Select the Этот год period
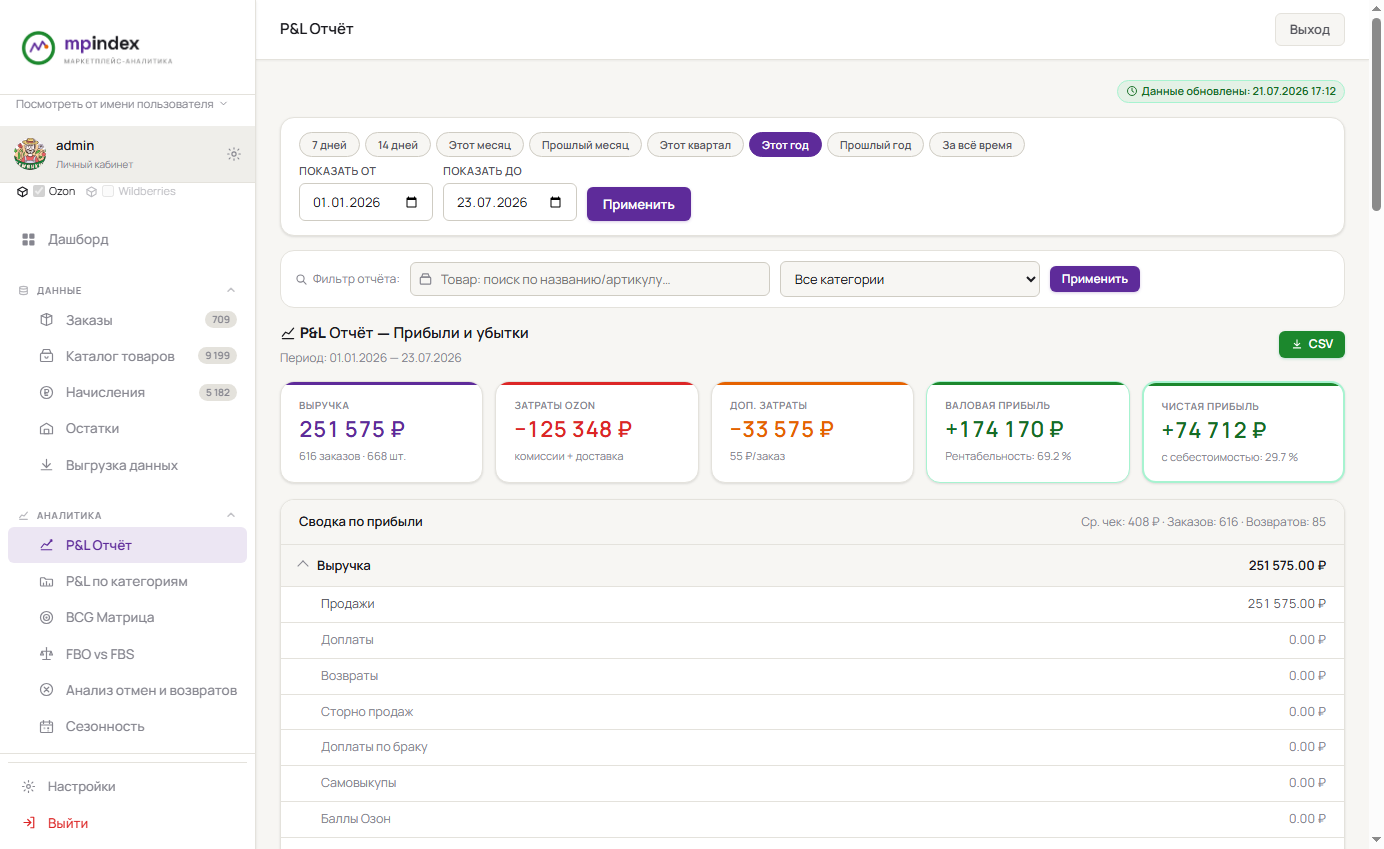 coord(785,145)
